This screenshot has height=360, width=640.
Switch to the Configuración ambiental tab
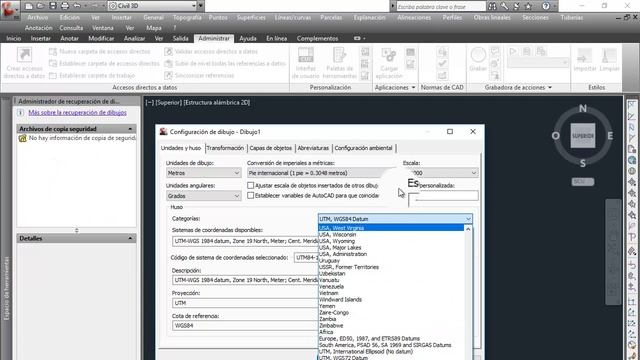(363, 148)
